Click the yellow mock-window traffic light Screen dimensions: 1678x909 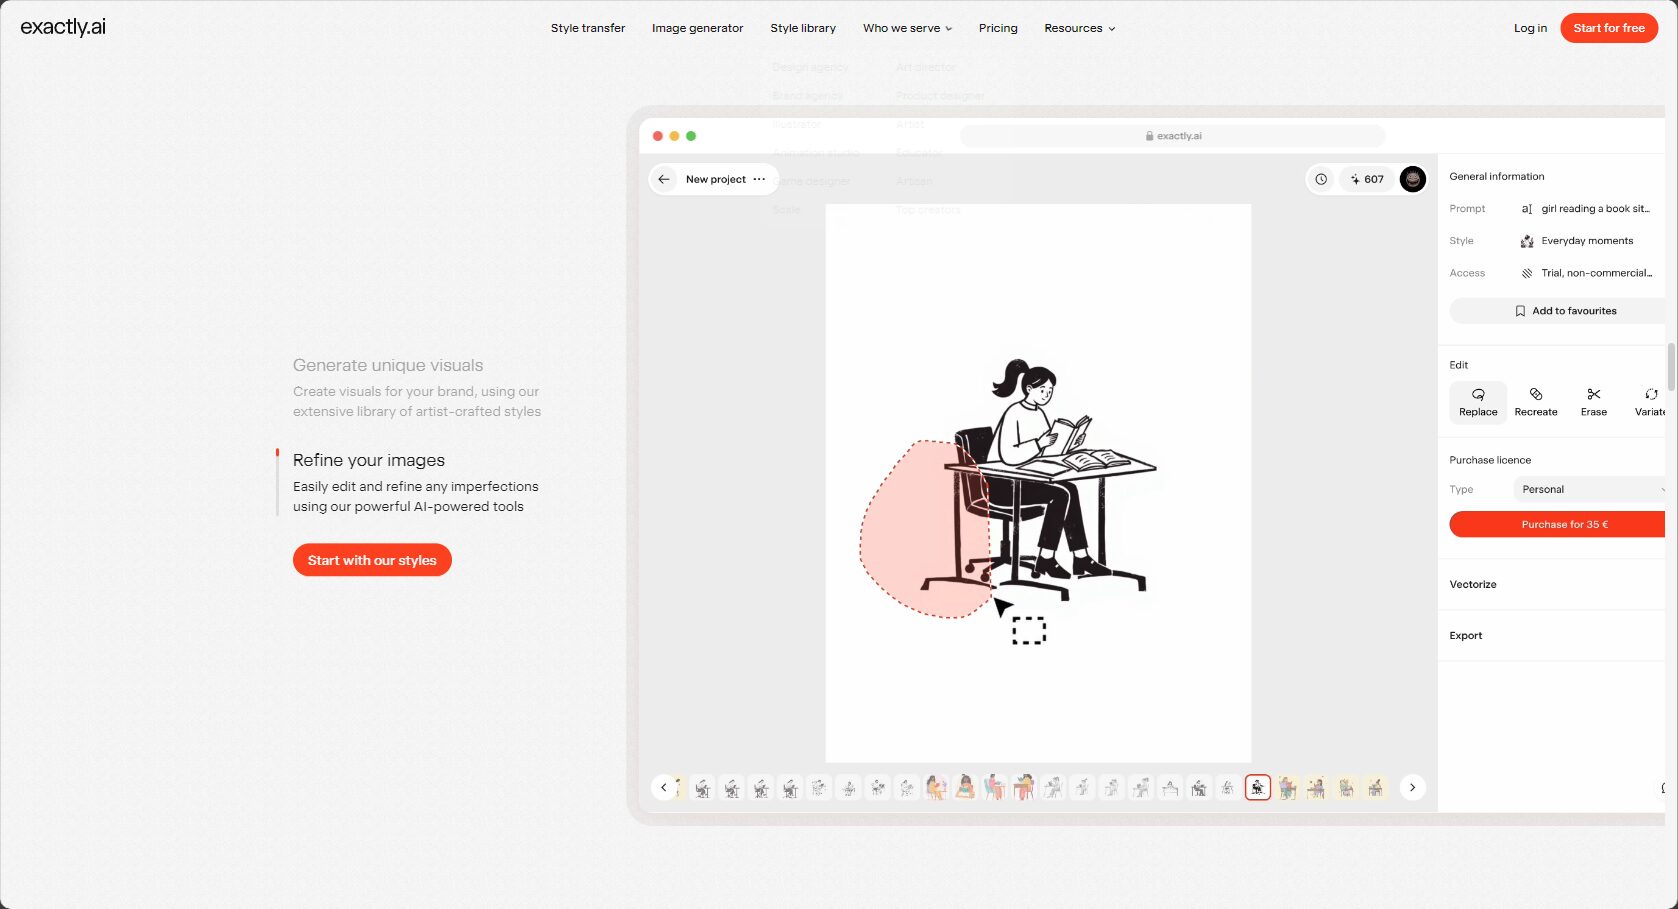[674, 136]
